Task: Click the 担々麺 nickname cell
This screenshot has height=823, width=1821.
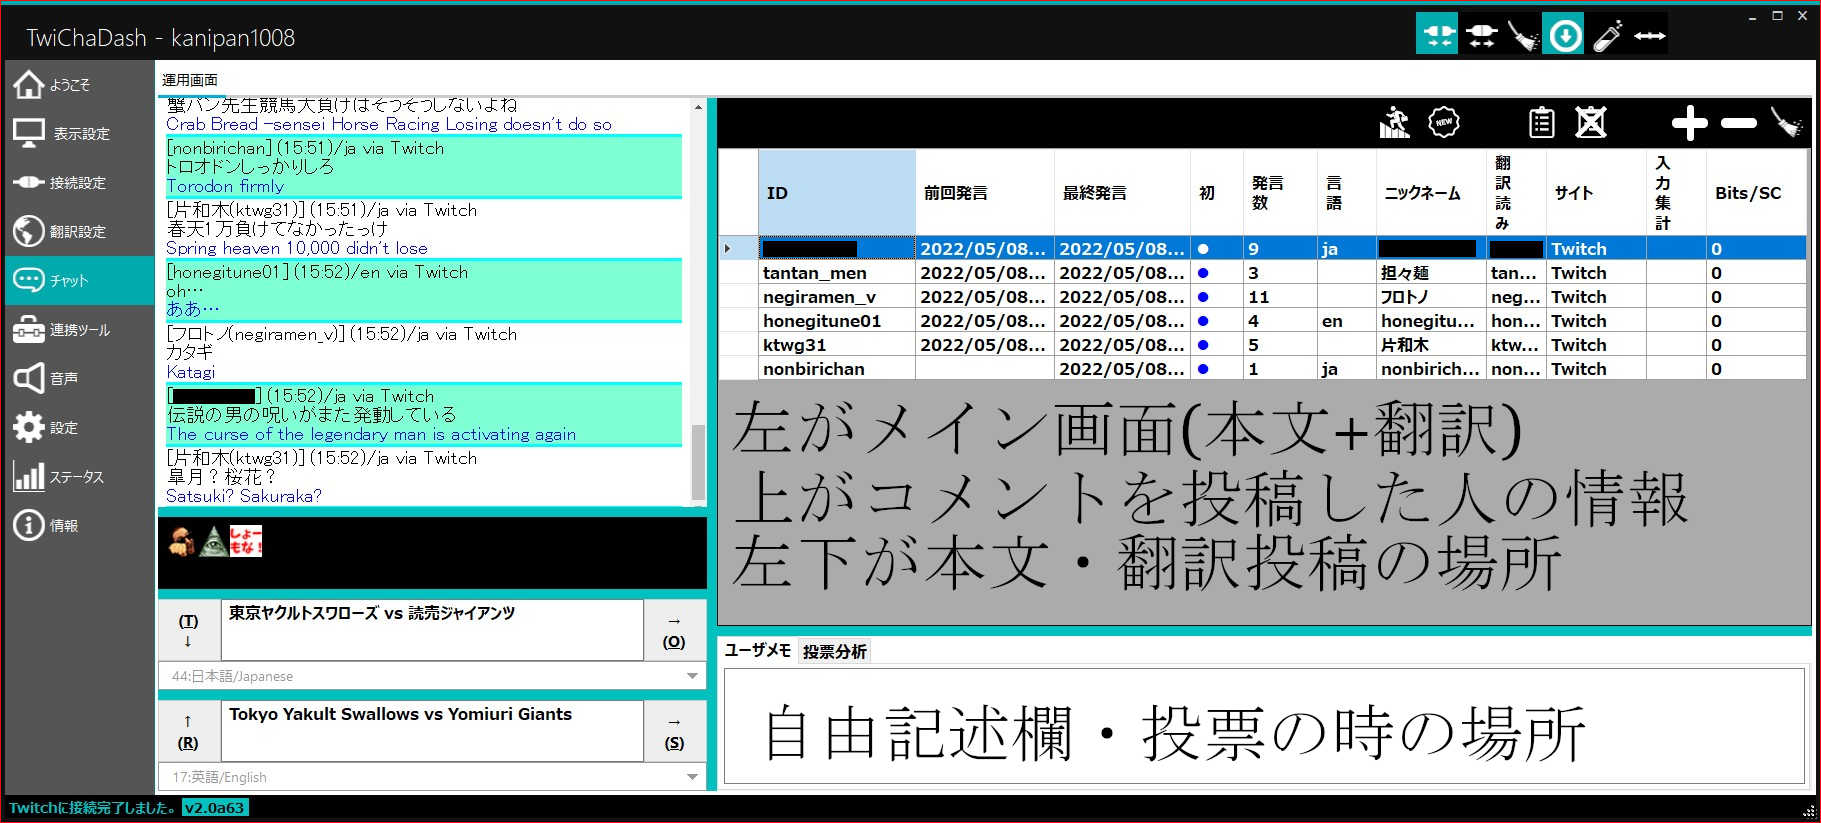Action: click(x=1432, y=273)
